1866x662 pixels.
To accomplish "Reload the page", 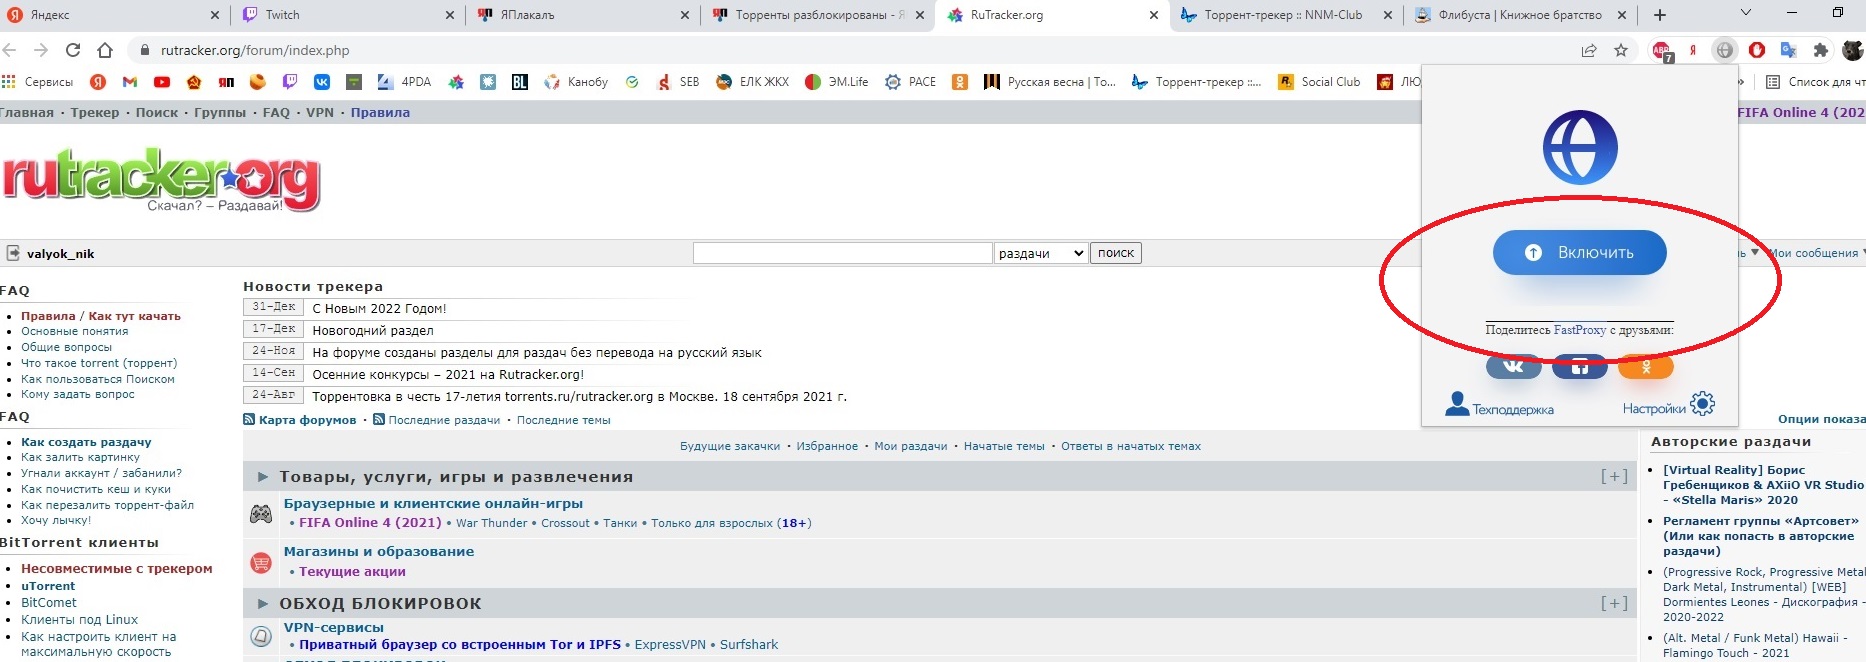I will click(72, 50).
